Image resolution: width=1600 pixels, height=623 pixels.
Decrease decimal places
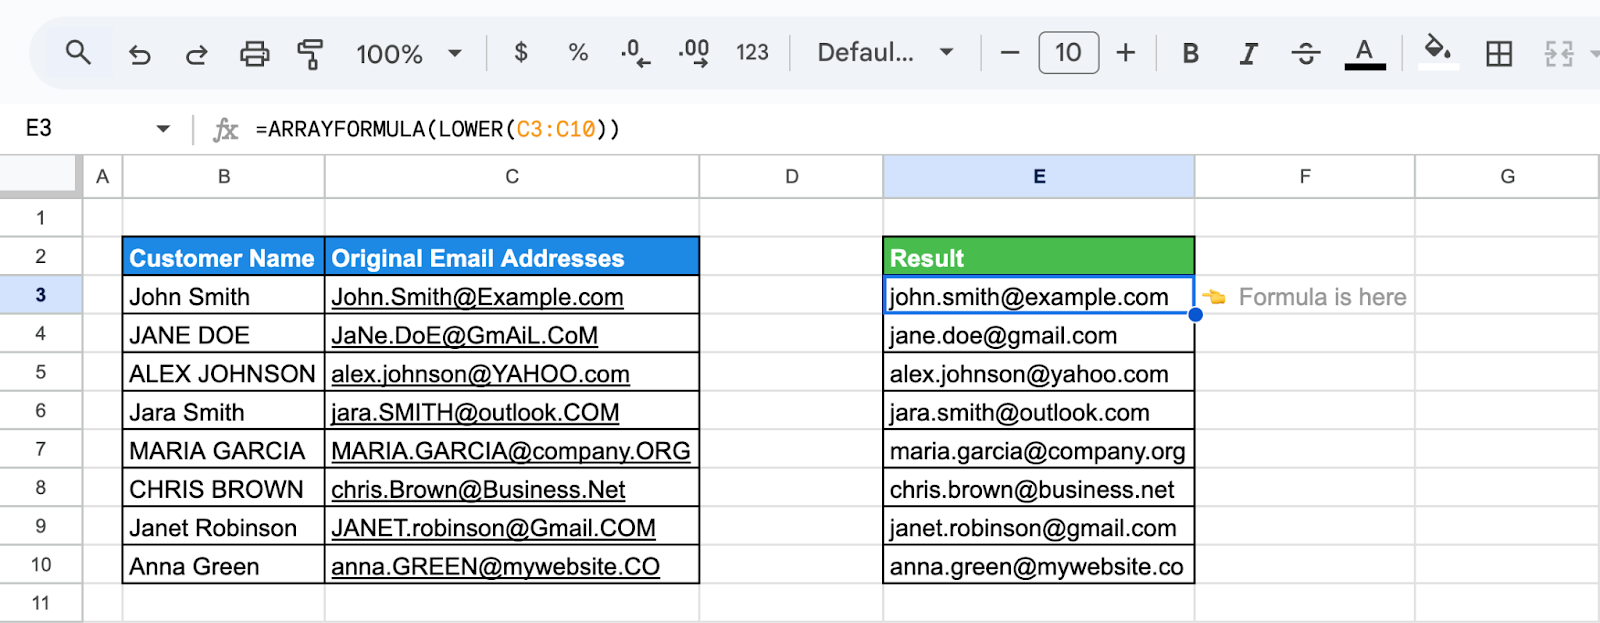(635, 52)
